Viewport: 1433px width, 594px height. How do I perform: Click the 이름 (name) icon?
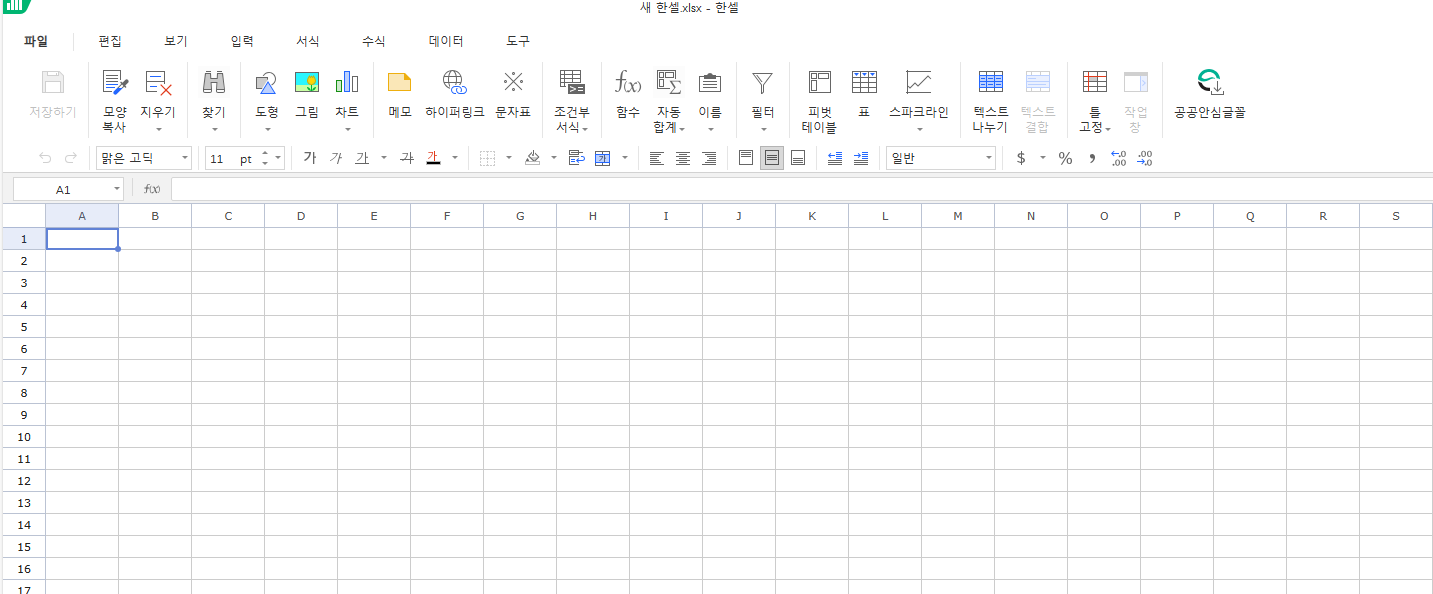tap(710, 82)
